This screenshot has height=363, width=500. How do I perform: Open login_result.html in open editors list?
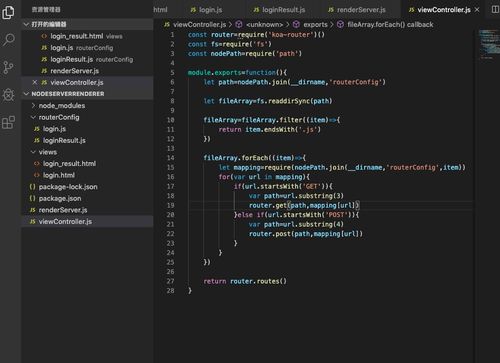tap(86, 36)
